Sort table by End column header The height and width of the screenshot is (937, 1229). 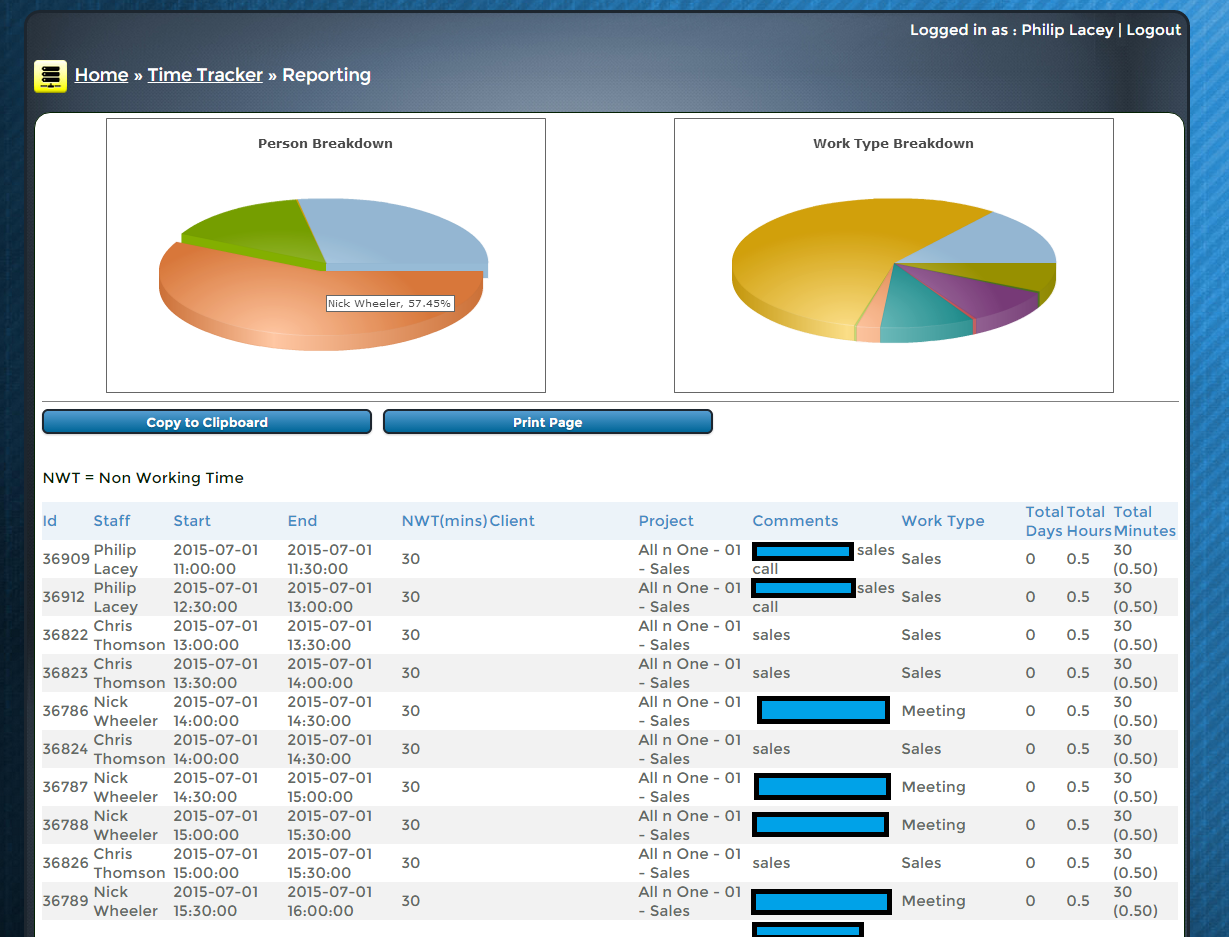[x=302, y=521]
